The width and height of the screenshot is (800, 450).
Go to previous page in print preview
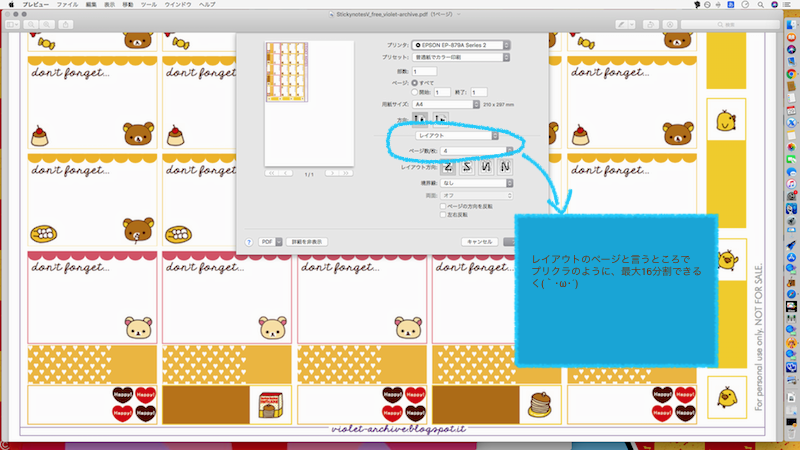(286, 173)
